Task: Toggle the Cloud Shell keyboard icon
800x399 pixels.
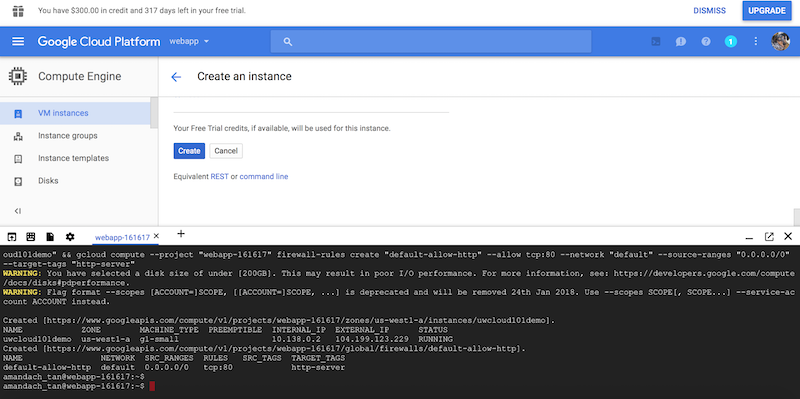Action: (31, 237)
